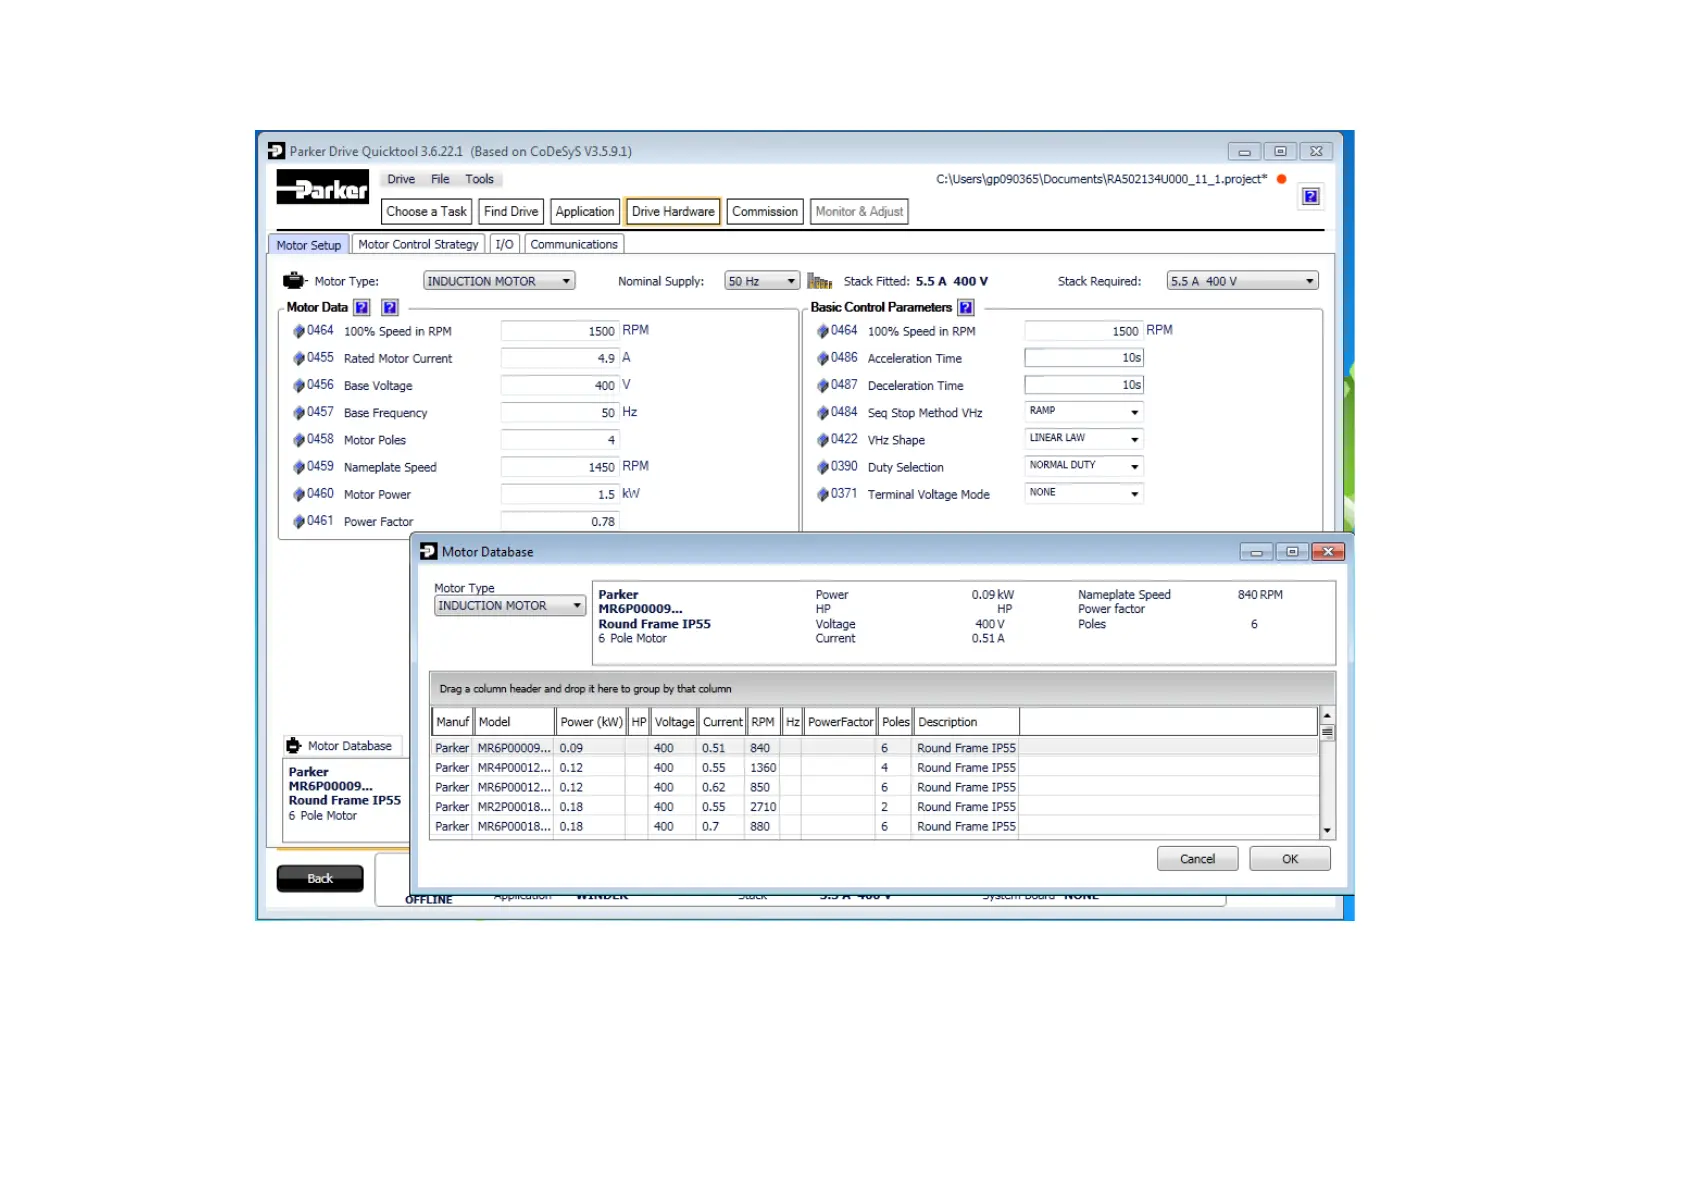Sort table by RPM column header

(763, 722)
